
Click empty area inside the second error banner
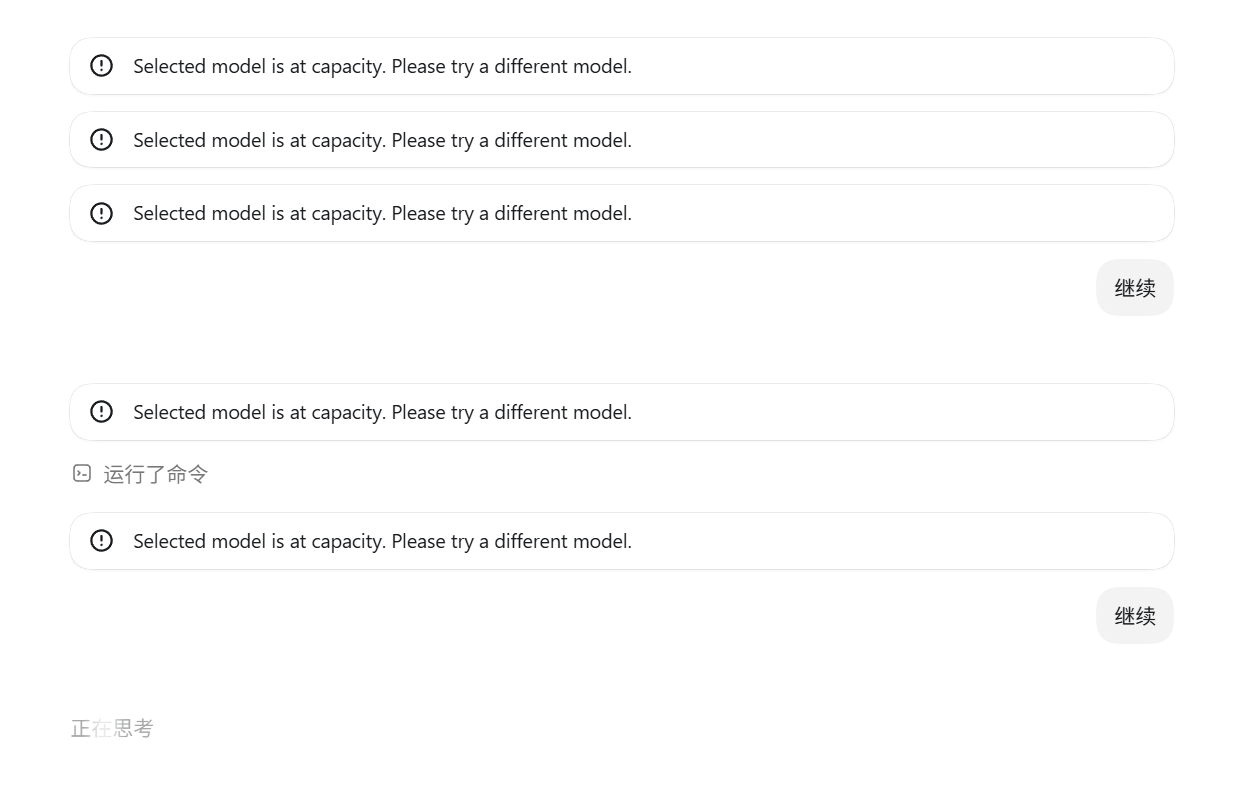pos(900,140)
